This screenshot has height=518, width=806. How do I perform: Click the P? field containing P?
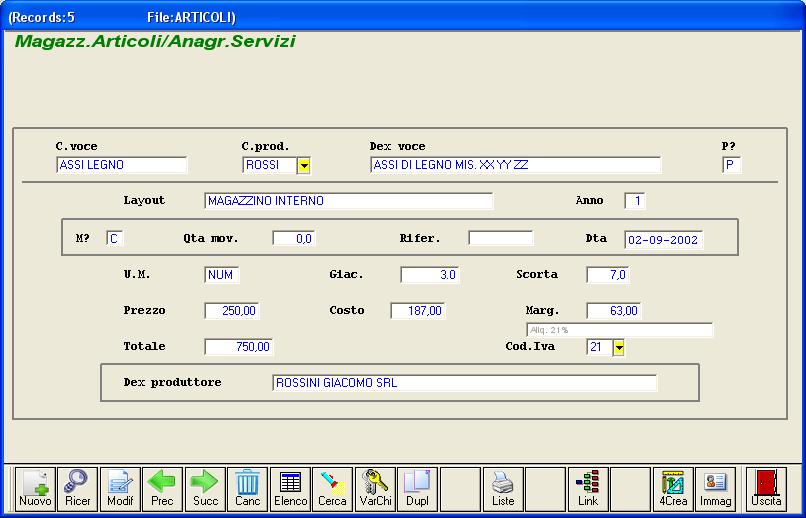(x=731, y=165)
